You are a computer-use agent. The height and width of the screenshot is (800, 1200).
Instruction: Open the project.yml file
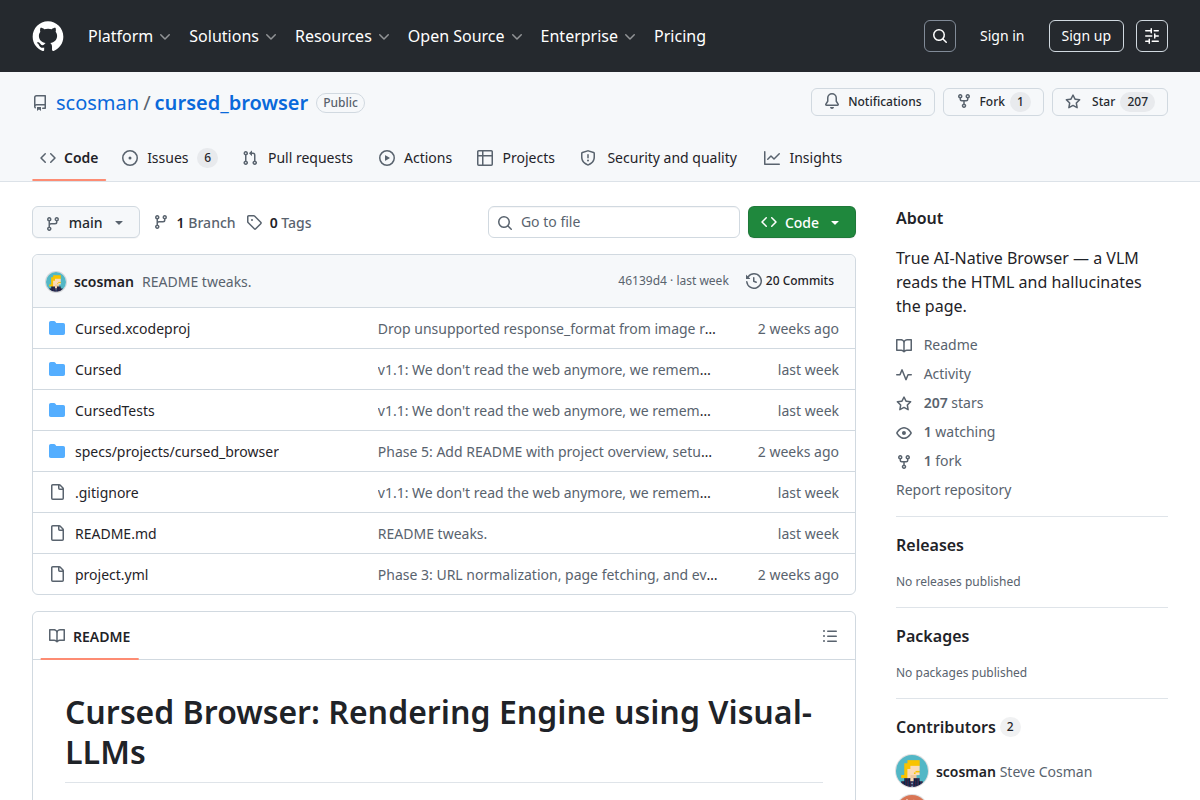click(x=112, y=575)
